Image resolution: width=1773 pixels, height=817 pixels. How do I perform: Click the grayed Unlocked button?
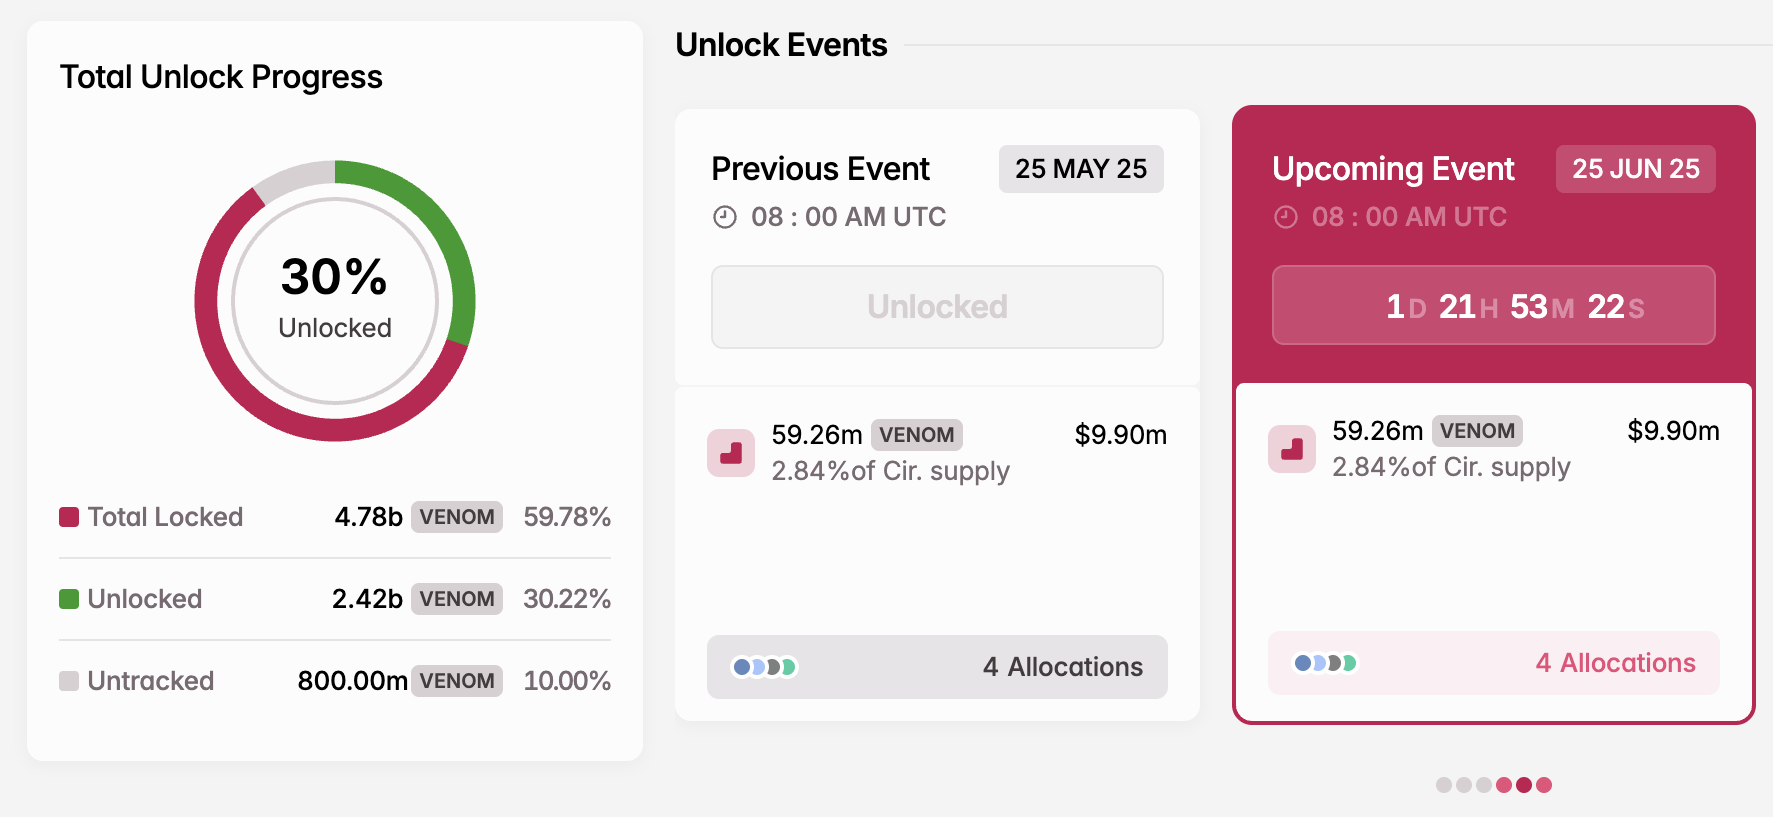tap(937, 307)
